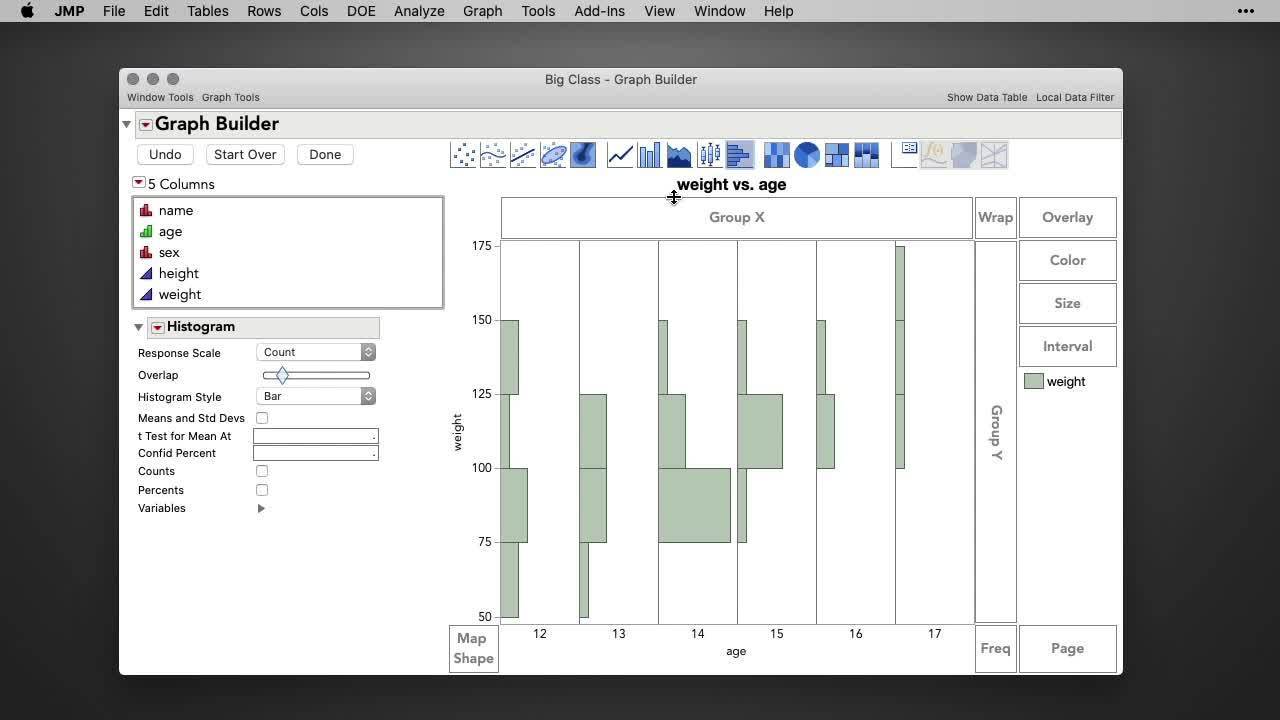Open the Add-Ins menu

coord(599,11)
